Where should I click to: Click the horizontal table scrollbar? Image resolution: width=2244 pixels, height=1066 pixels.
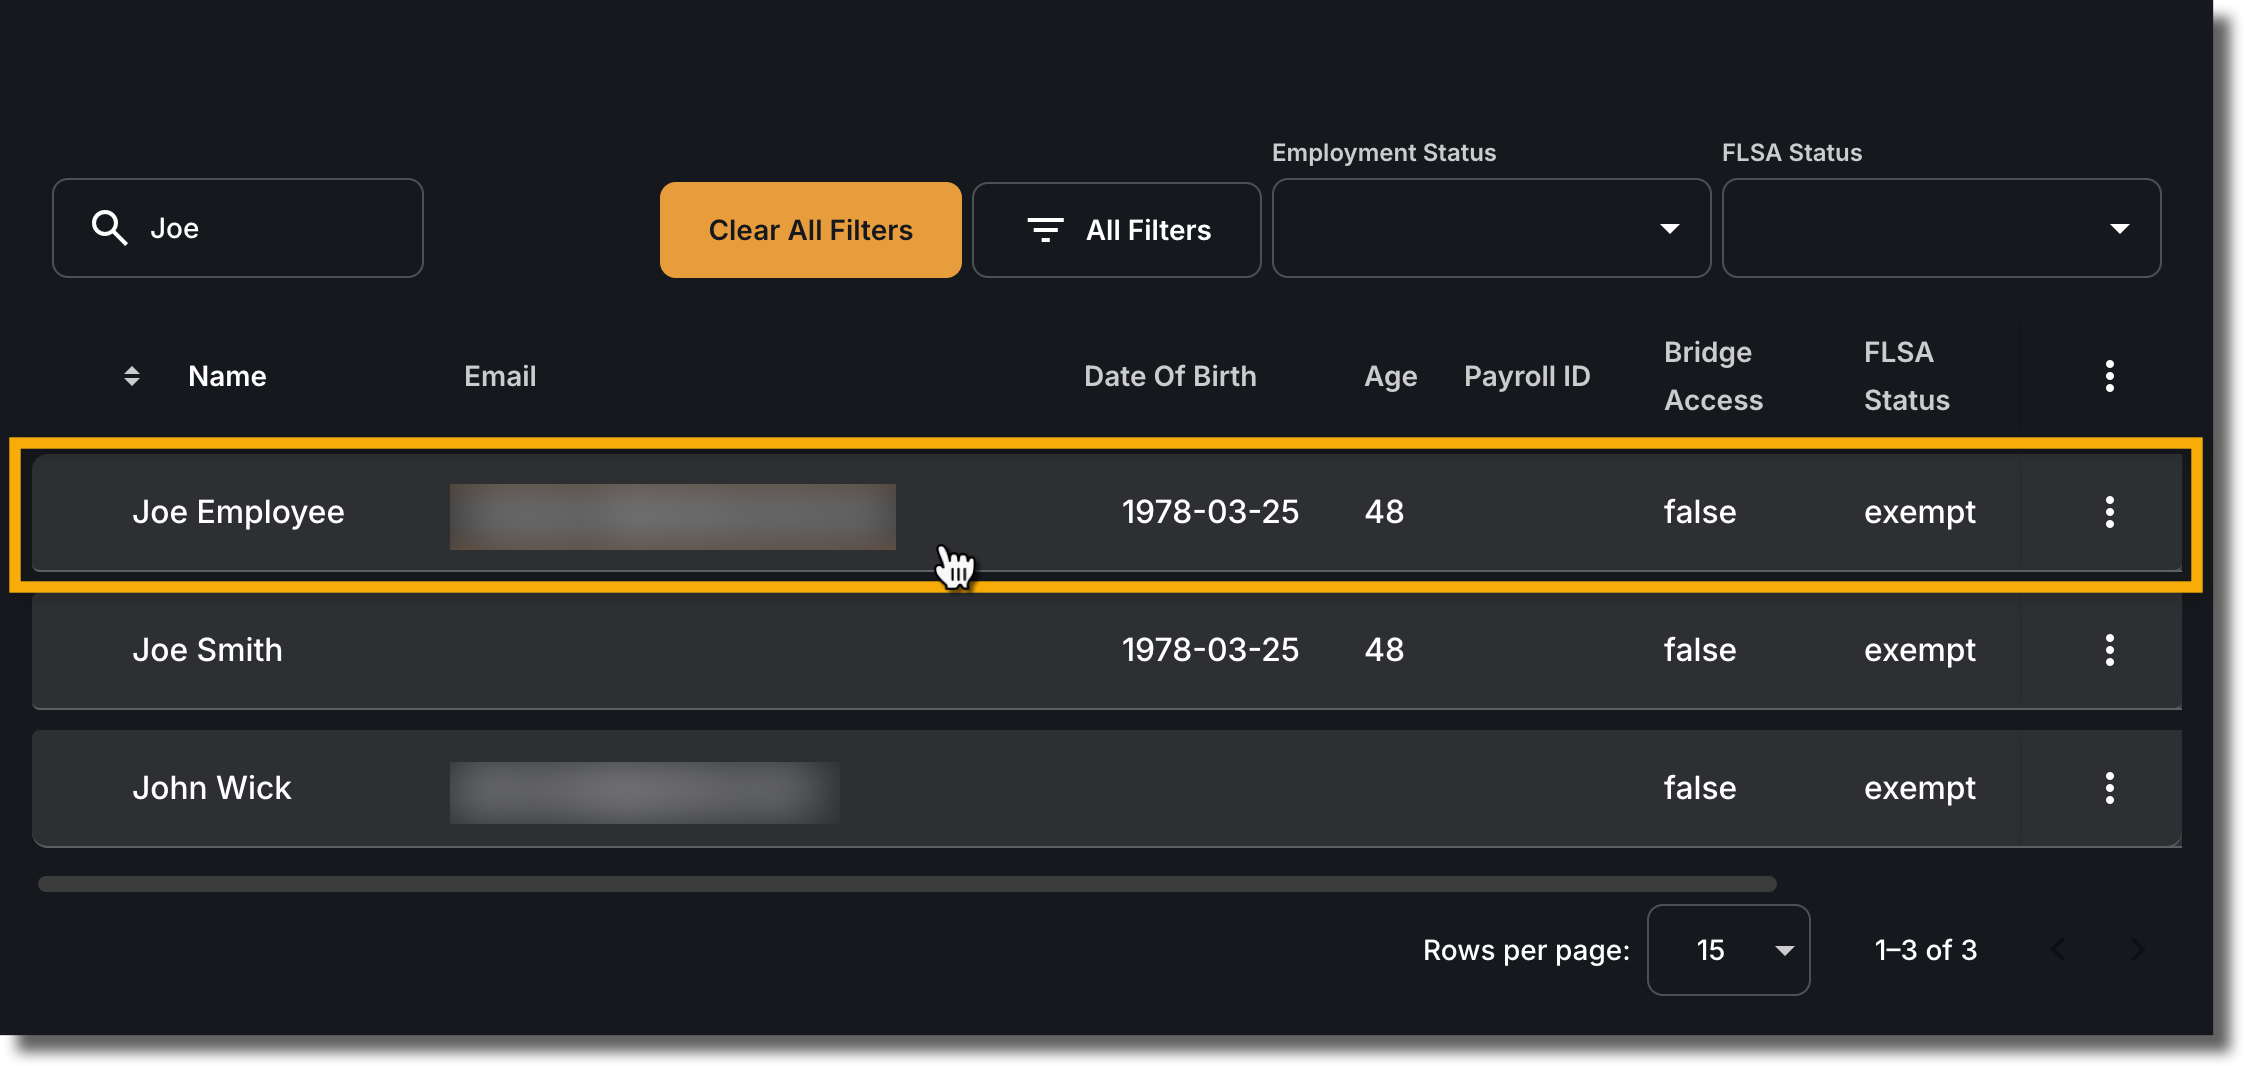point(907,884)
